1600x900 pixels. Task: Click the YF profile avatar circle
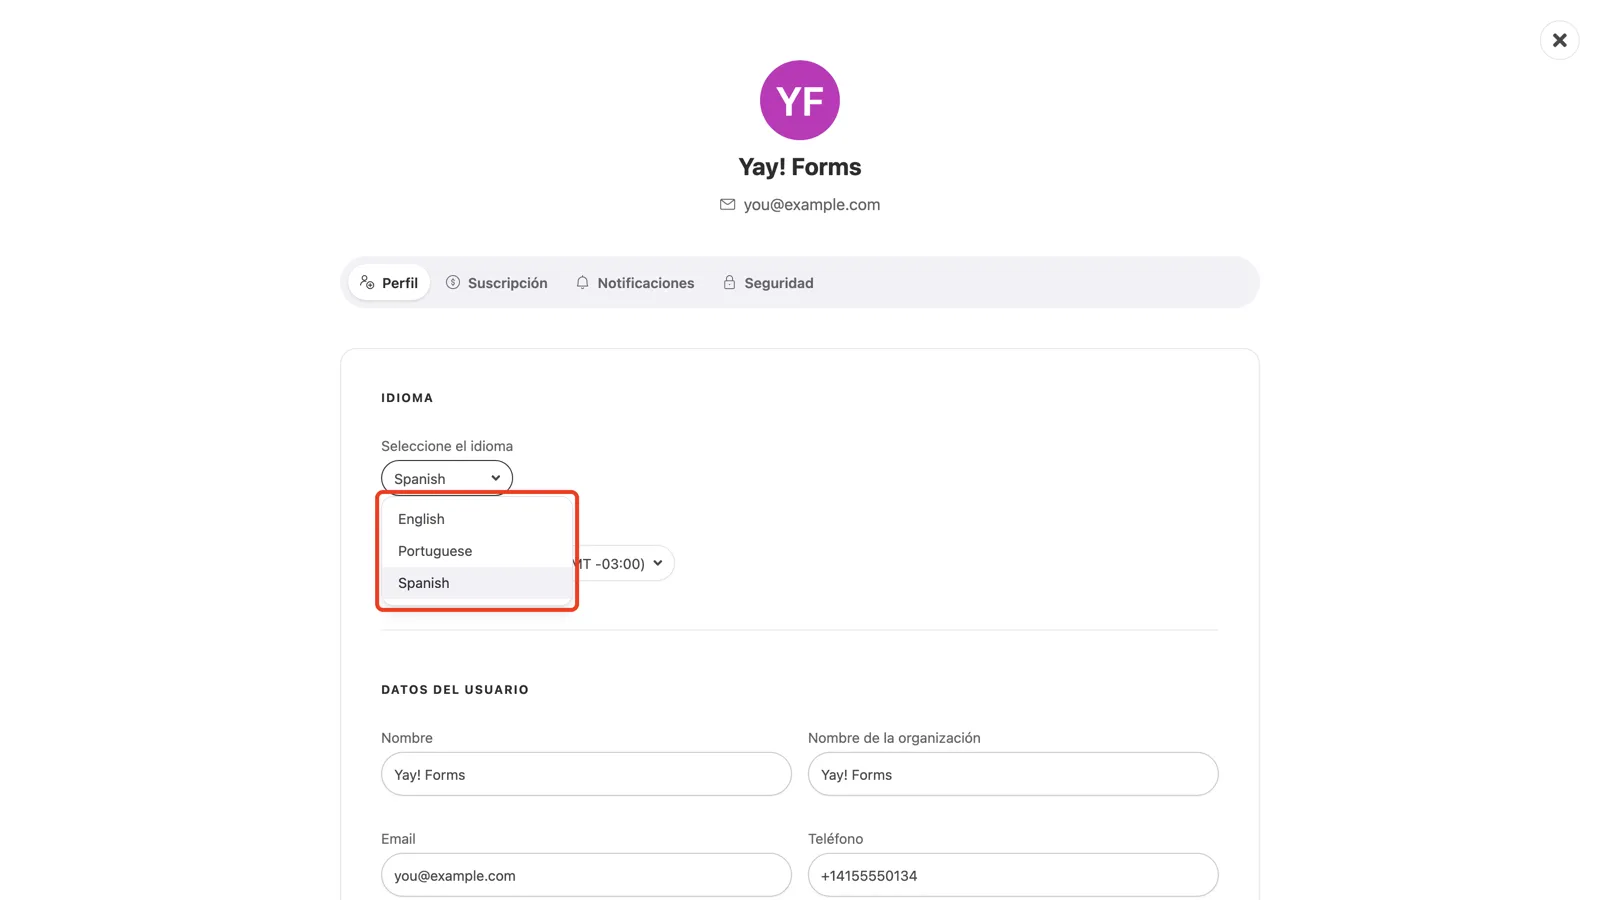click(x=800, y=100)
